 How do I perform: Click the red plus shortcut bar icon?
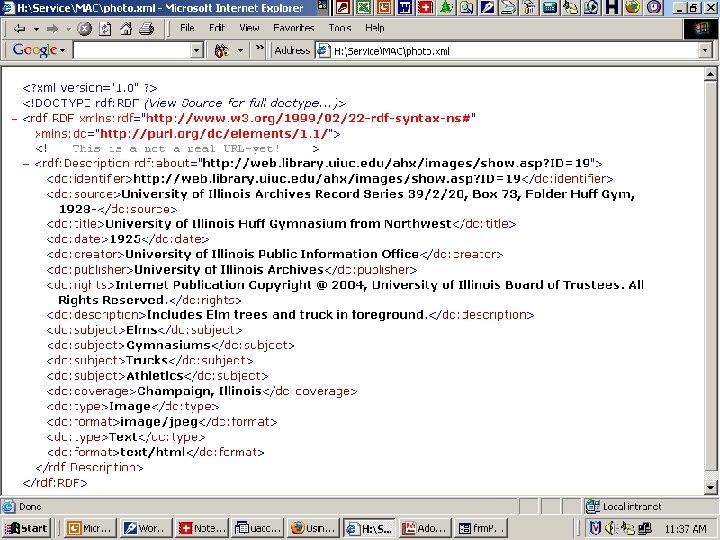425,7
